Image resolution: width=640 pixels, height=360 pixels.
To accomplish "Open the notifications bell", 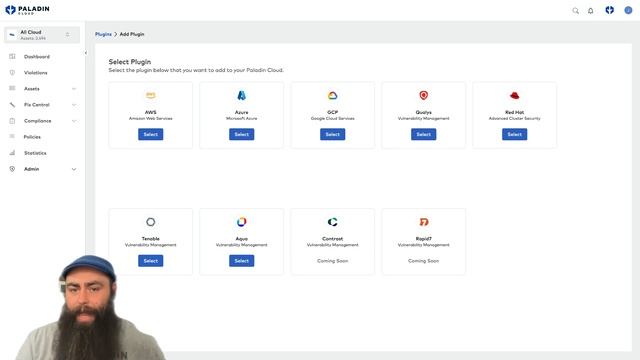I will tap(591, 11).
